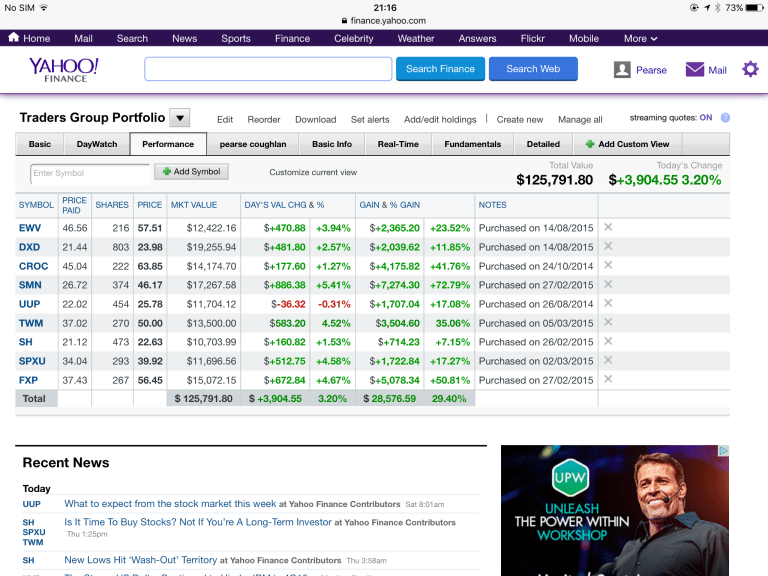
Task: Remove the EWV row with X icon
Action: pyautogui.click(x=608, y=228)
